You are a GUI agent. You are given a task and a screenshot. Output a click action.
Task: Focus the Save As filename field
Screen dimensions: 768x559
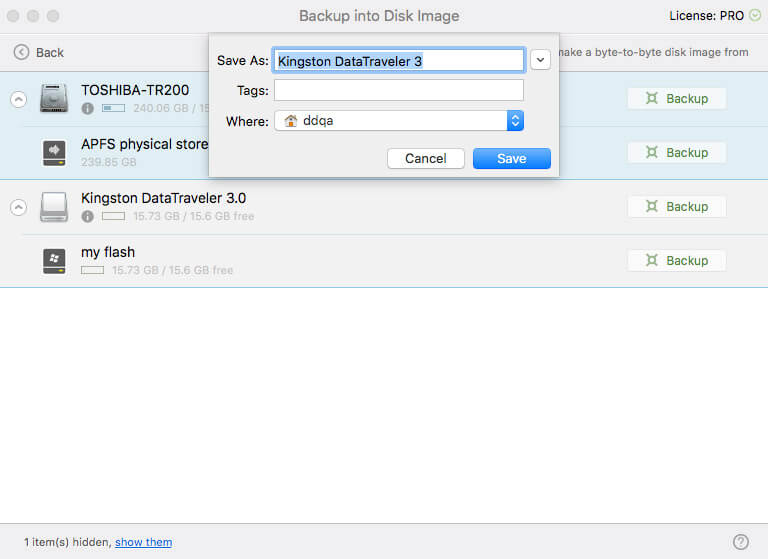[399, 60]
